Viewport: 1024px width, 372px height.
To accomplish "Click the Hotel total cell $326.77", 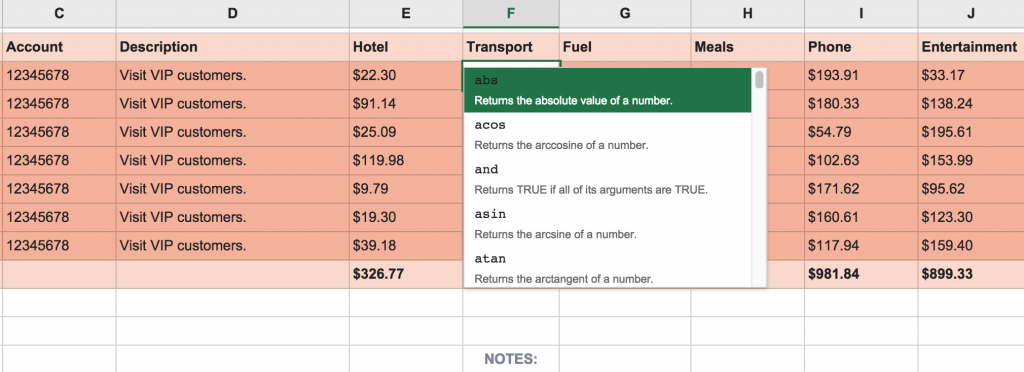I will pos(406,274).
